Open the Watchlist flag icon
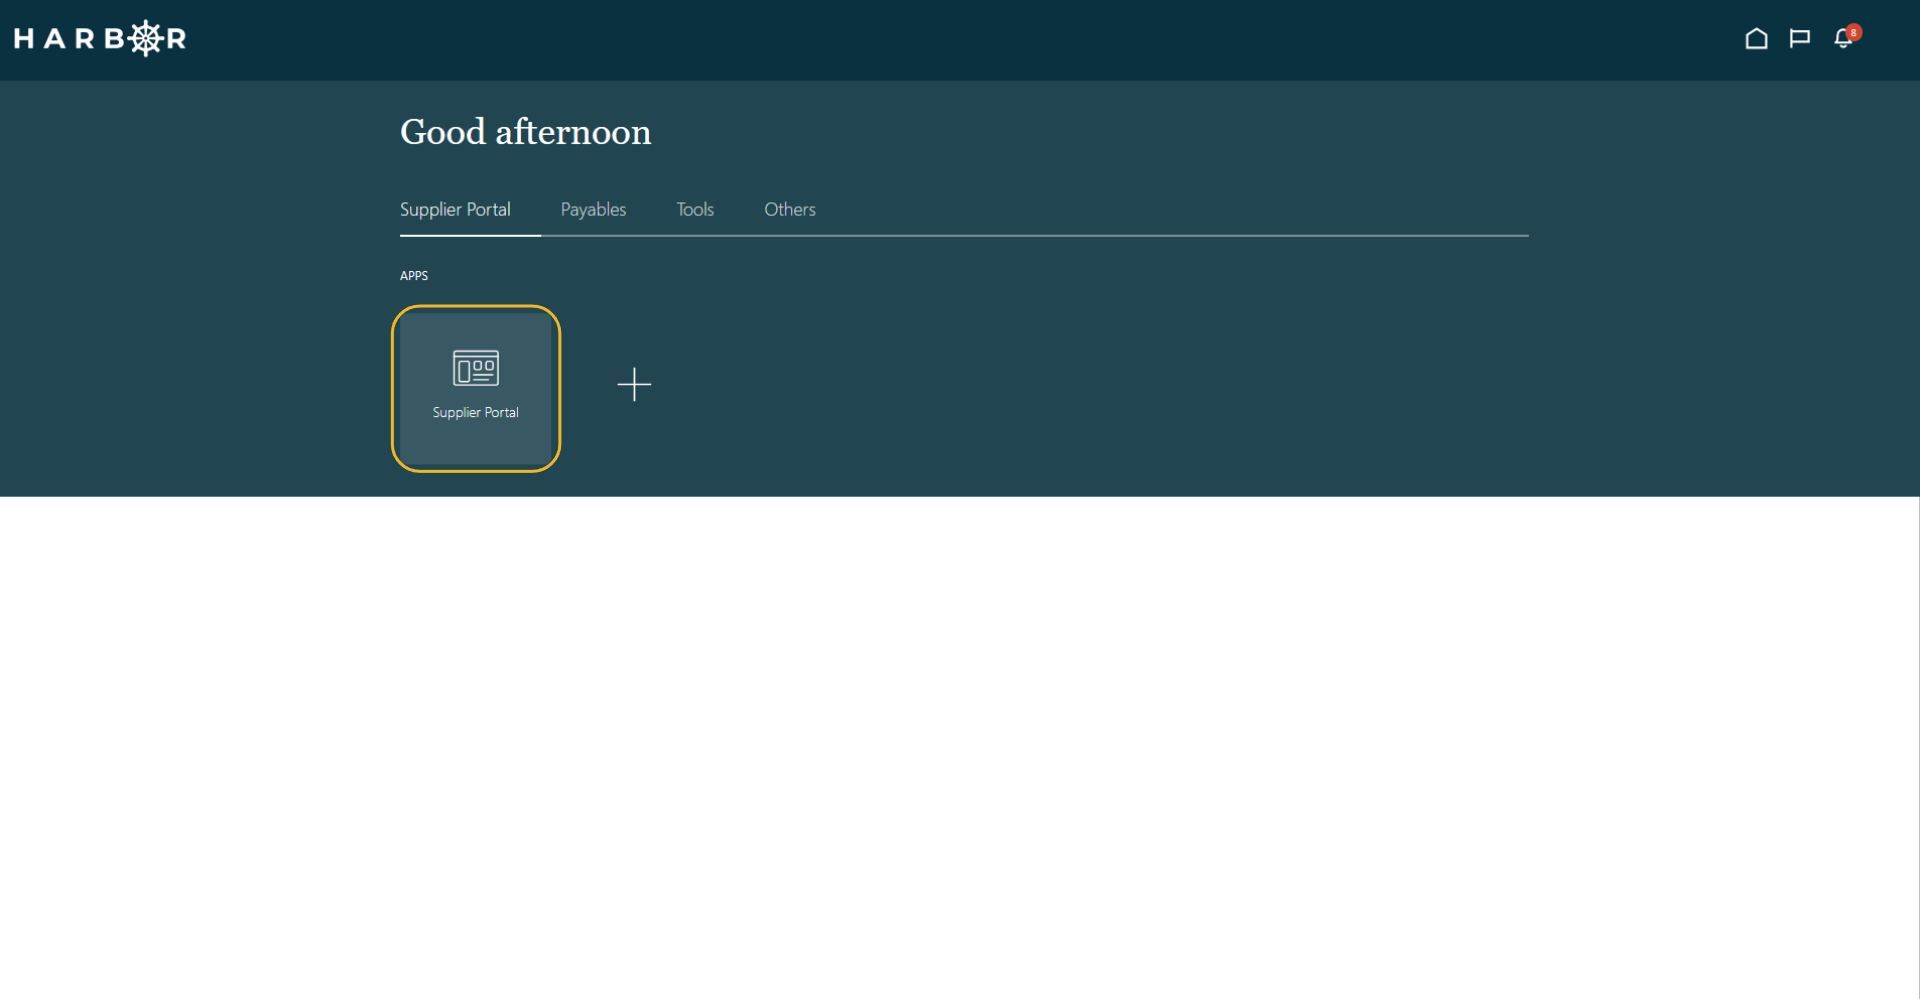 (1800, 39)
